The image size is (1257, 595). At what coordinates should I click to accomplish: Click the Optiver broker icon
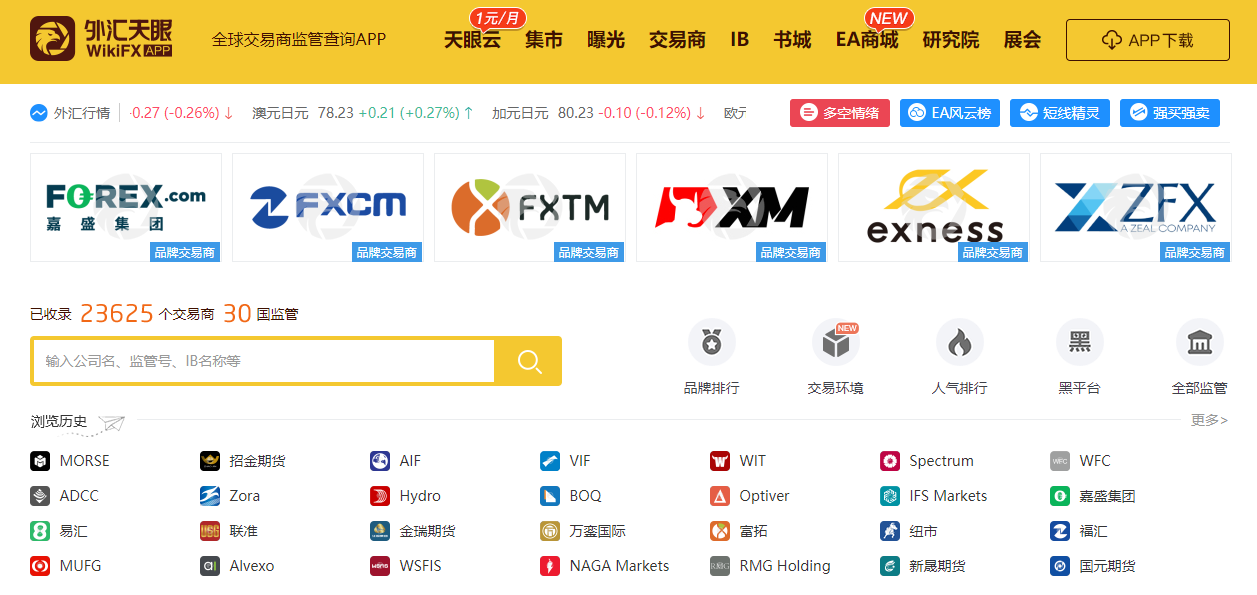point(720,496)
